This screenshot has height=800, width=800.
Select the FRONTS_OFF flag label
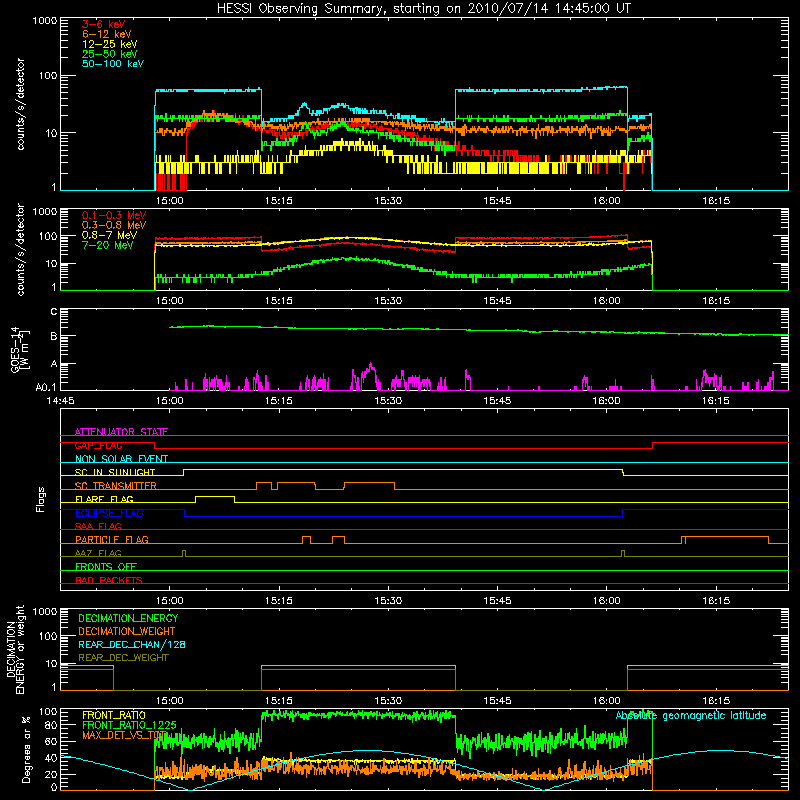(106, 567)
